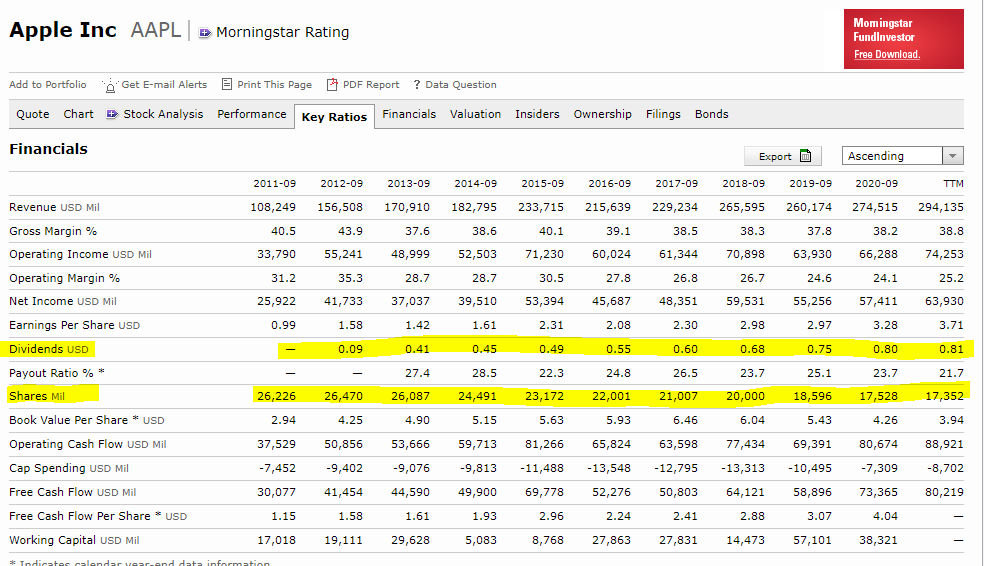
Task: Click the Earnings Per Share row label
Action: point(74,326)
